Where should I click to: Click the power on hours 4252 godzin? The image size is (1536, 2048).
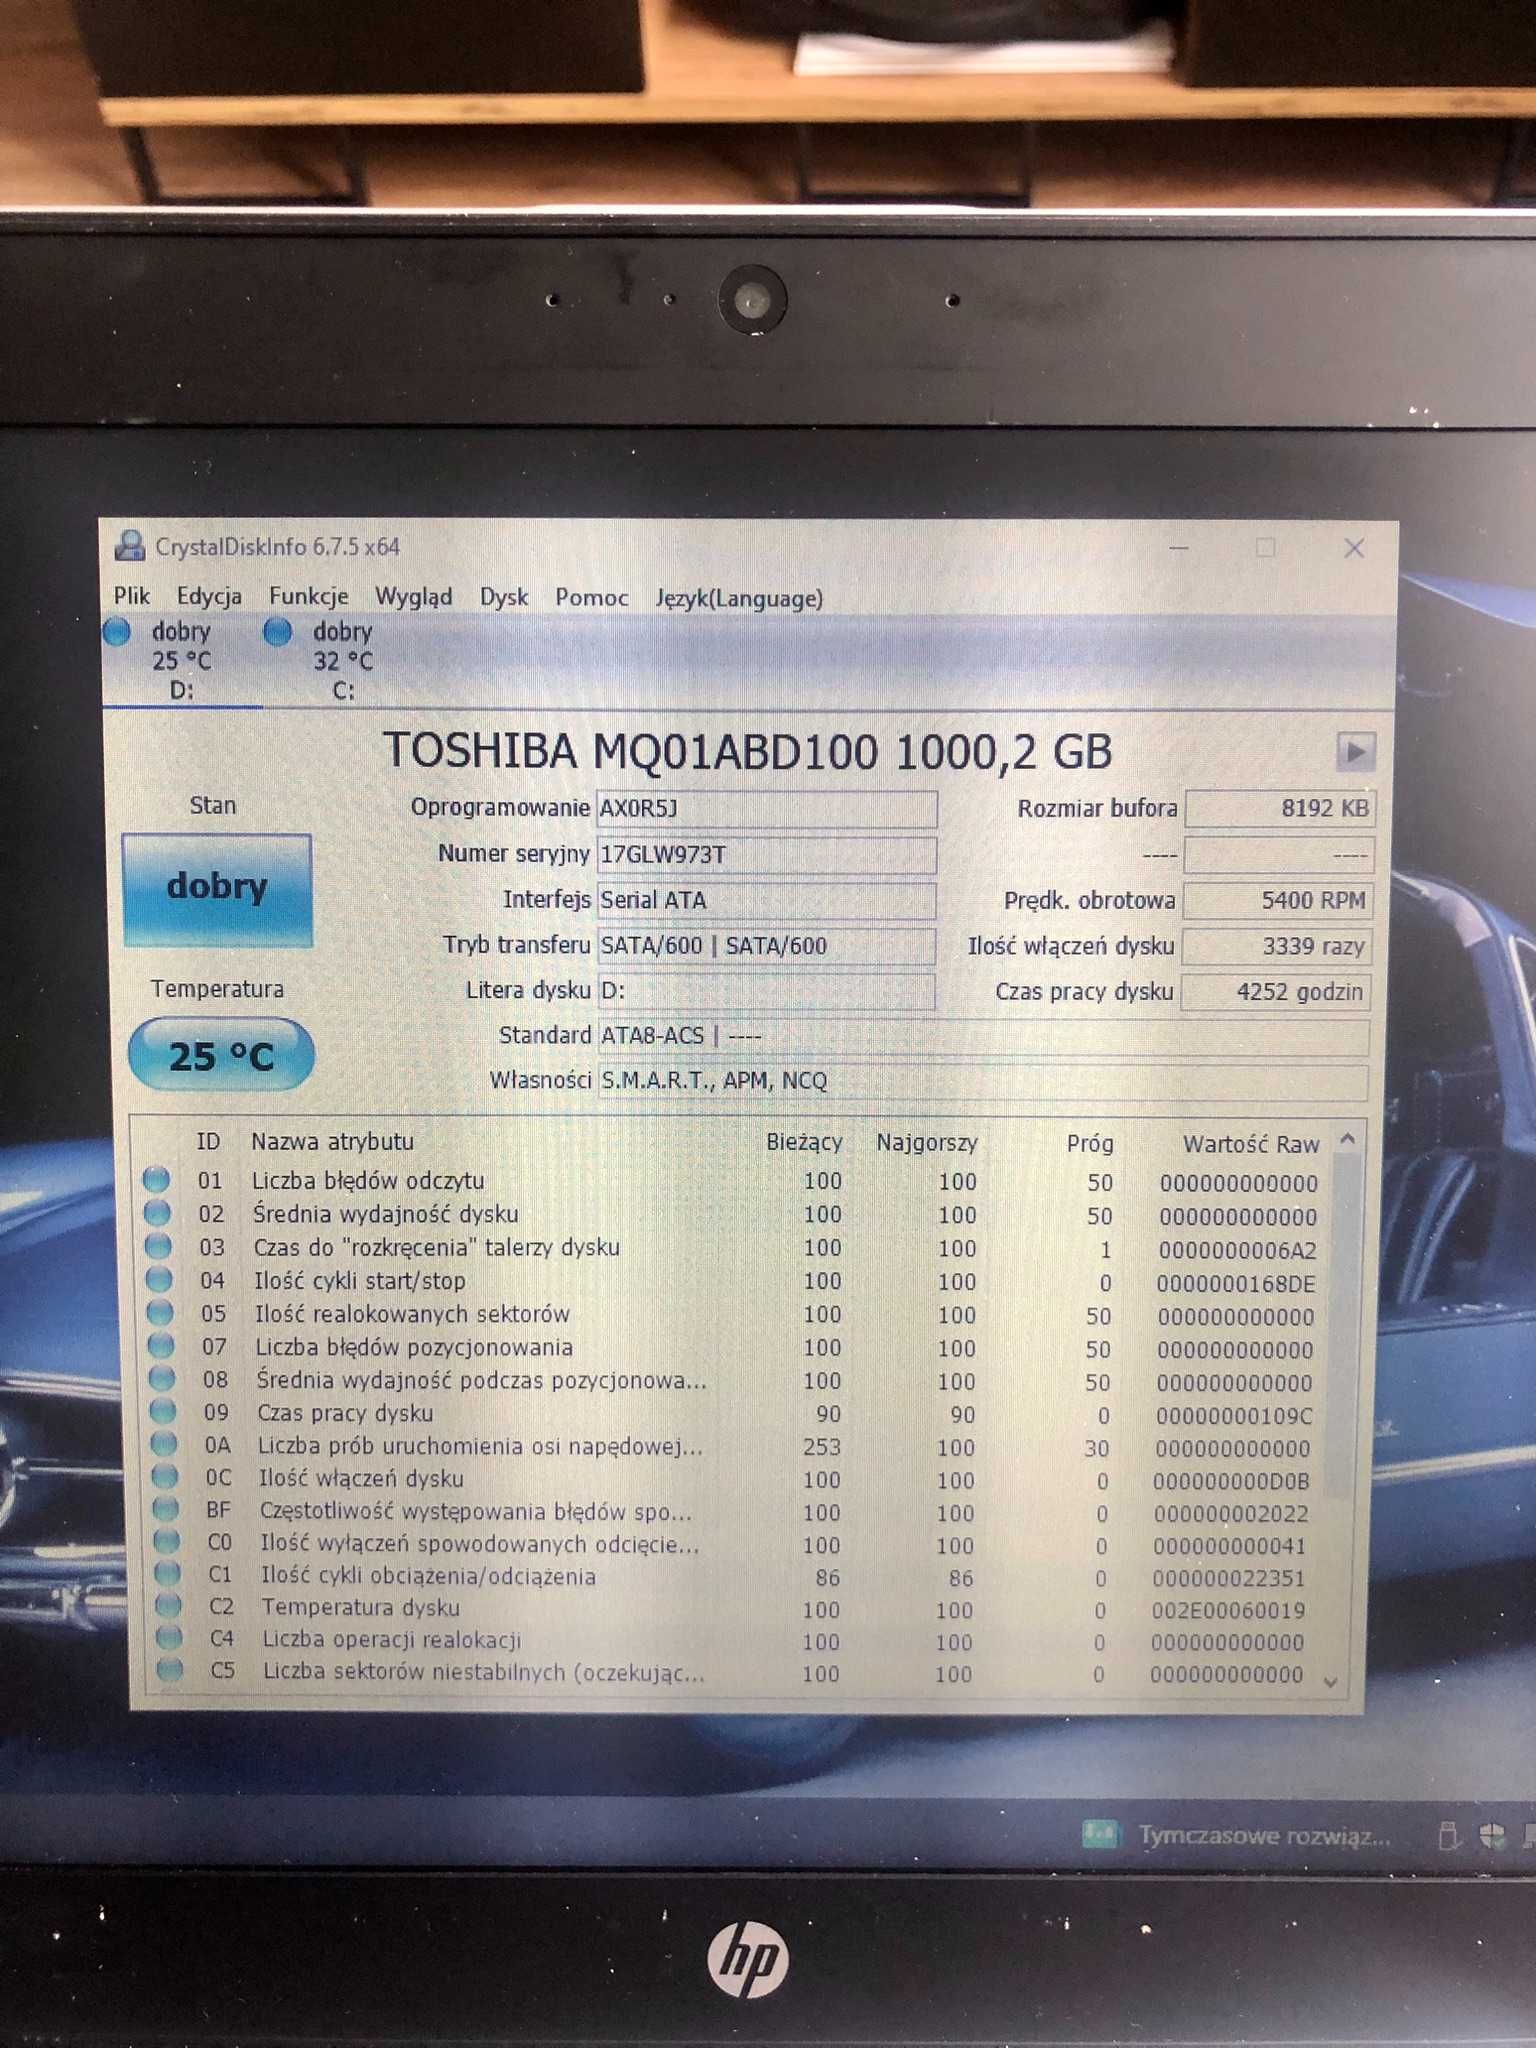click(1275, 991)
